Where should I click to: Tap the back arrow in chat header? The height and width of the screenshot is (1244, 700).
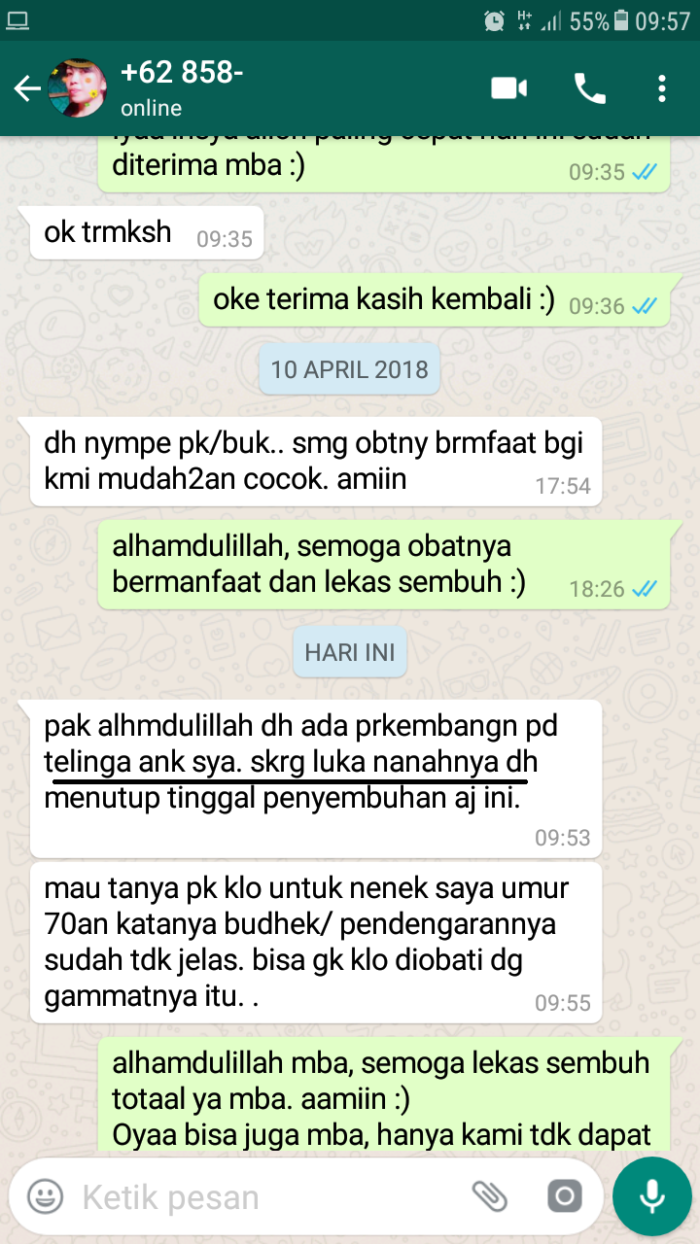click(x=26, y=89)
